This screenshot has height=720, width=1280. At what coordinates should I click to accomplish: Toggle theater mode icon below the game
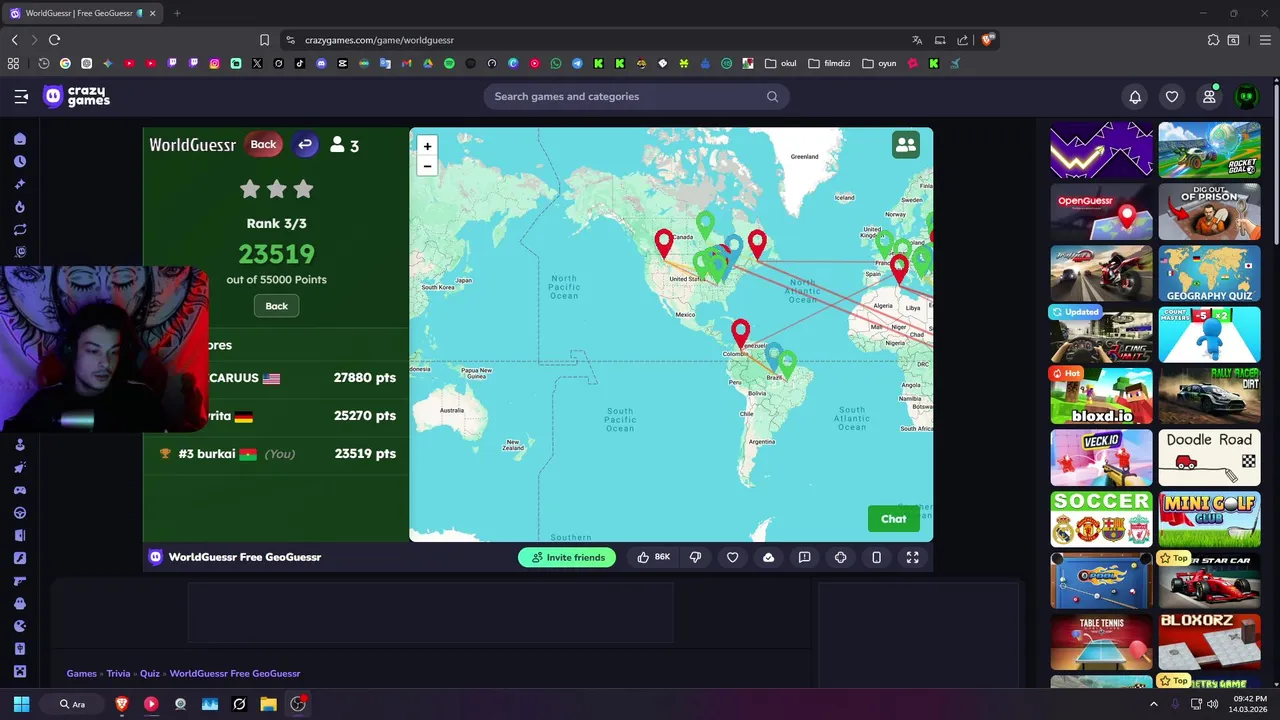(840, 557)
